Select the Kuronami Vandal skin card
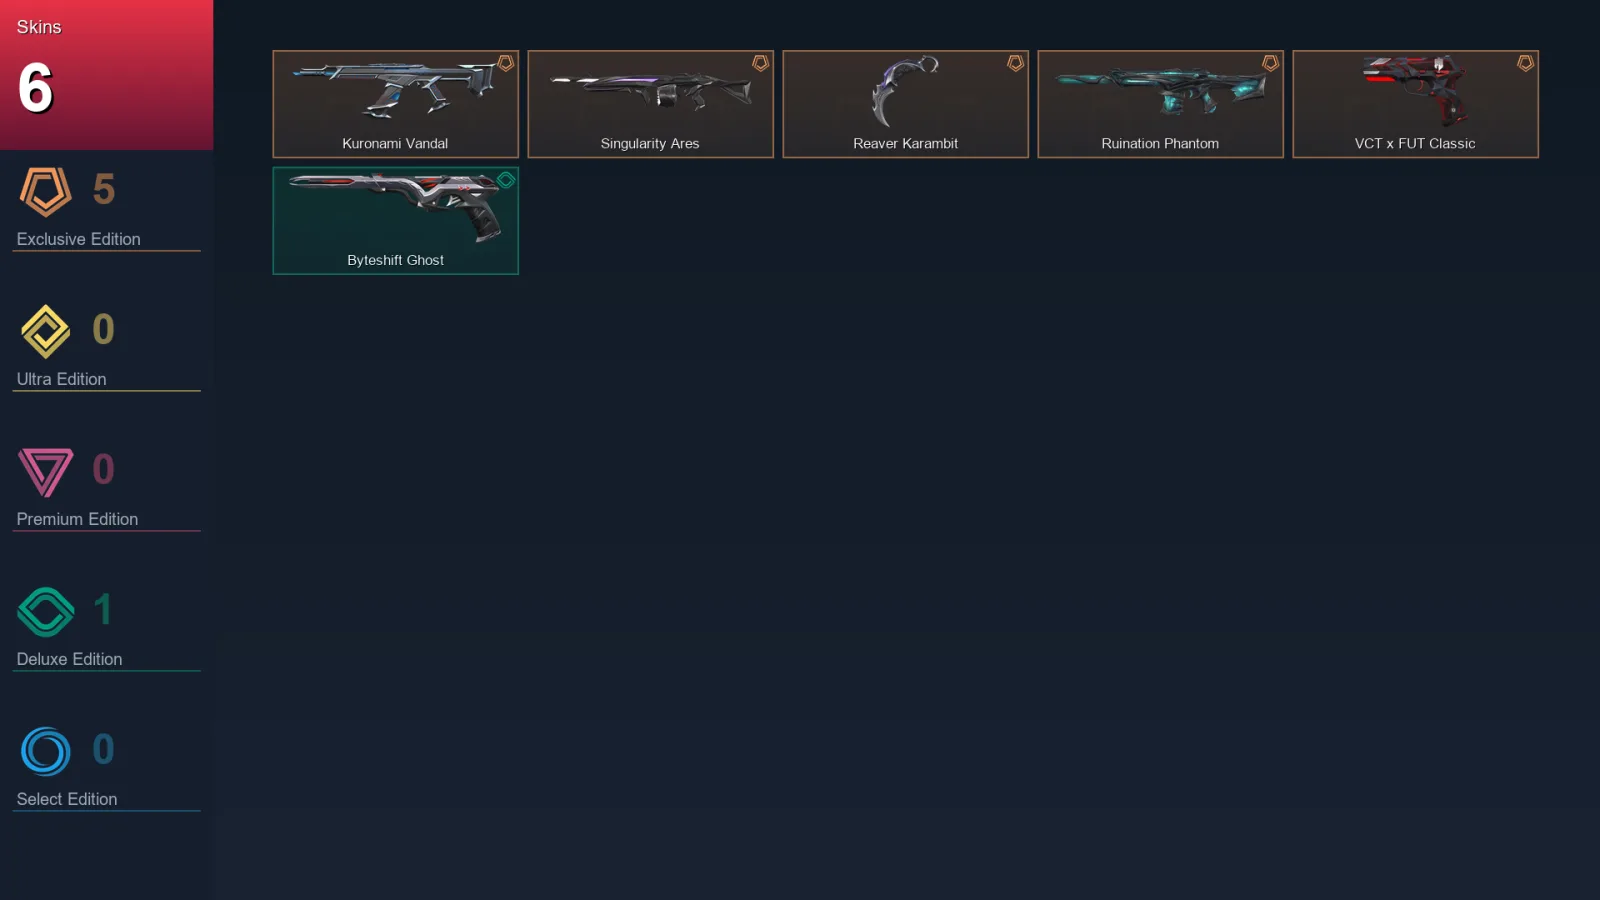This screenshot has width=1600, height=900. (395, 104)
